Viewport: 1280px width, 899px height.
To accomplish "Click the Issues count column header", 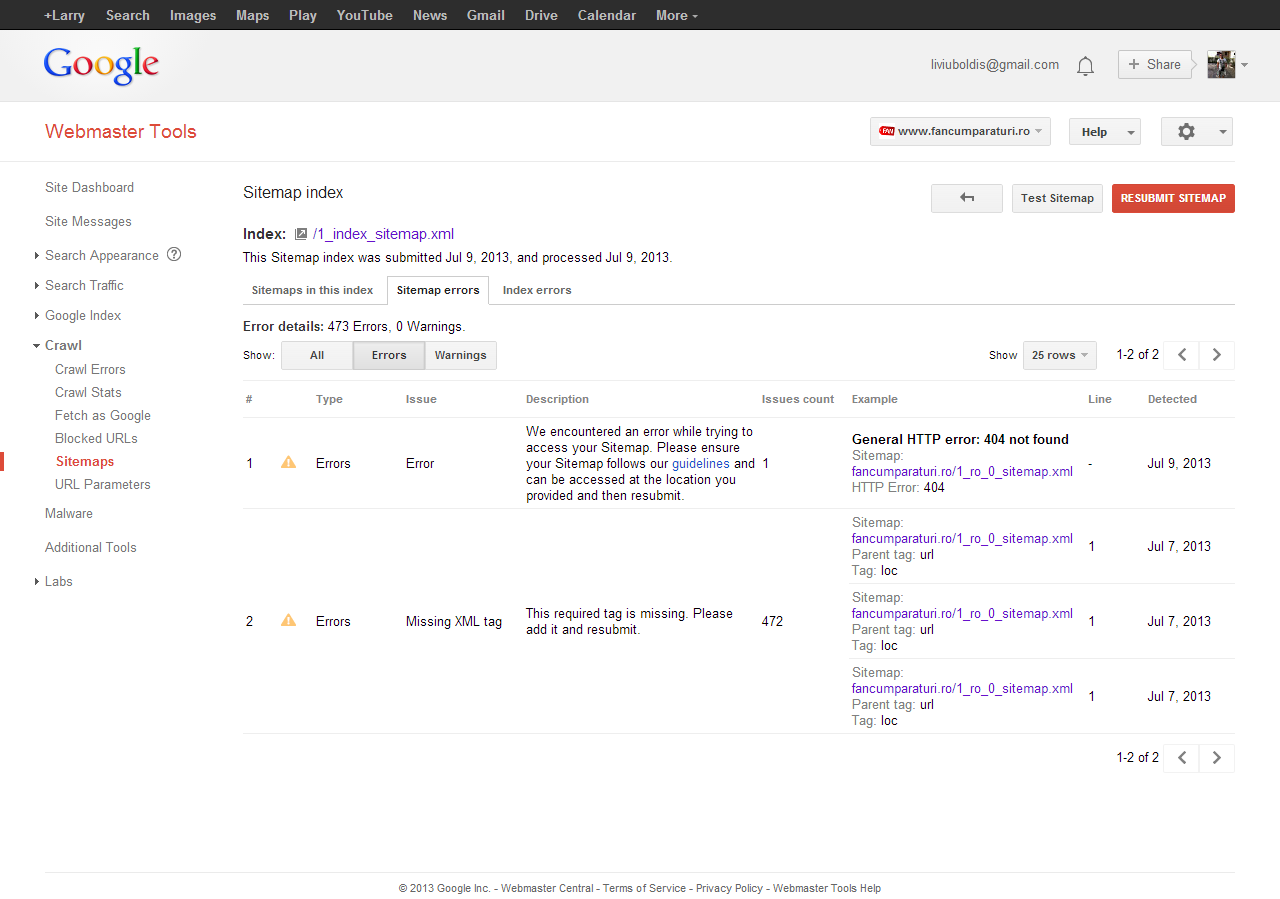I will tap(798, 399).
